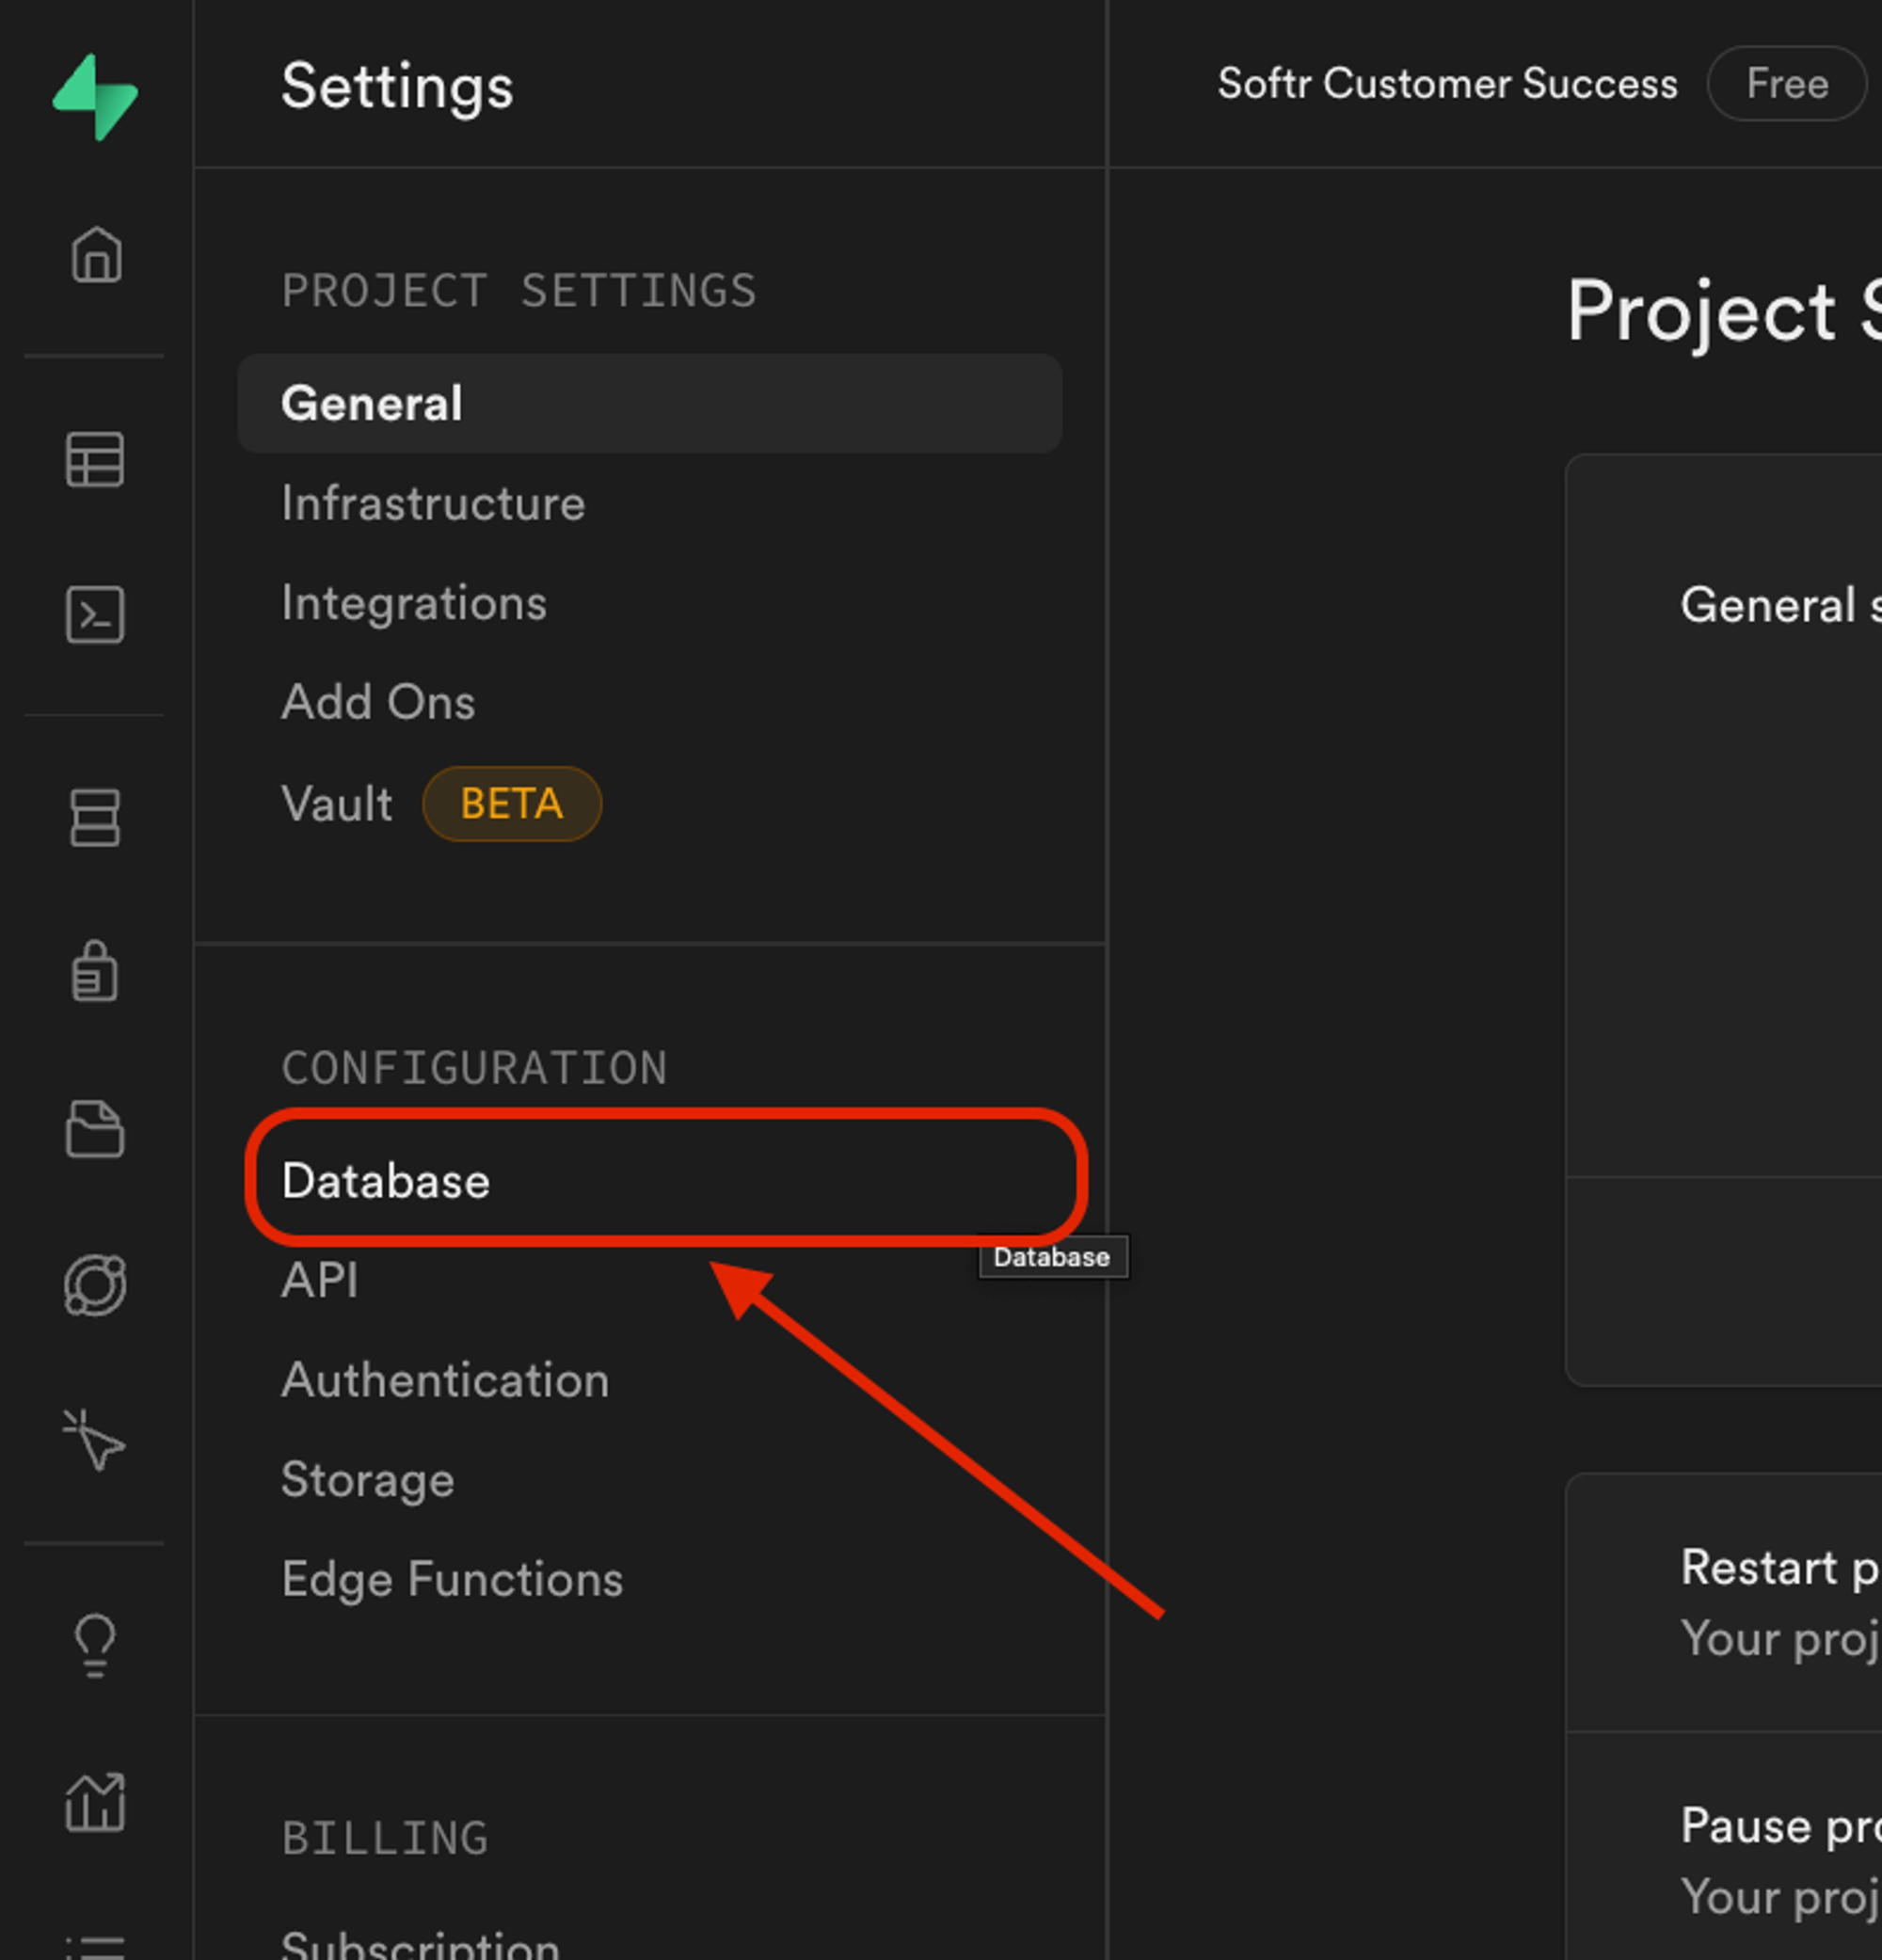Image resolution: width=1882 pixels, height=1960 pixels.
Task: Click Softr Customer Success project name
Action: pos(1447,83)
